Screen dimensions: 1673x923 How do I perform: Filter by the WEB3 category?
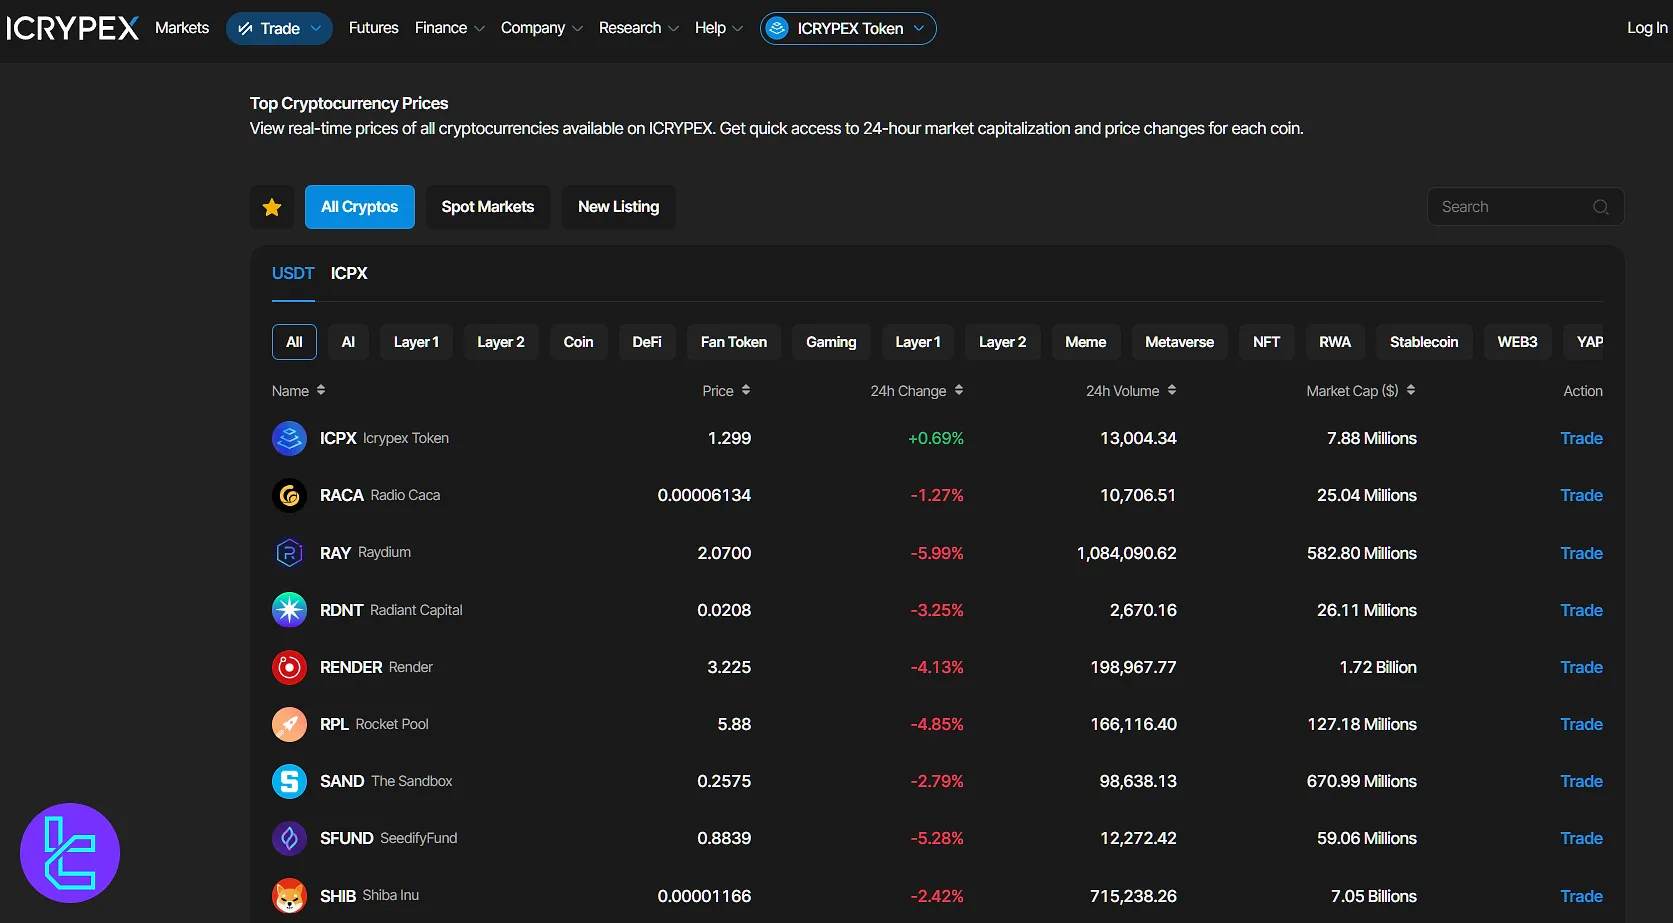point(1517,342)
